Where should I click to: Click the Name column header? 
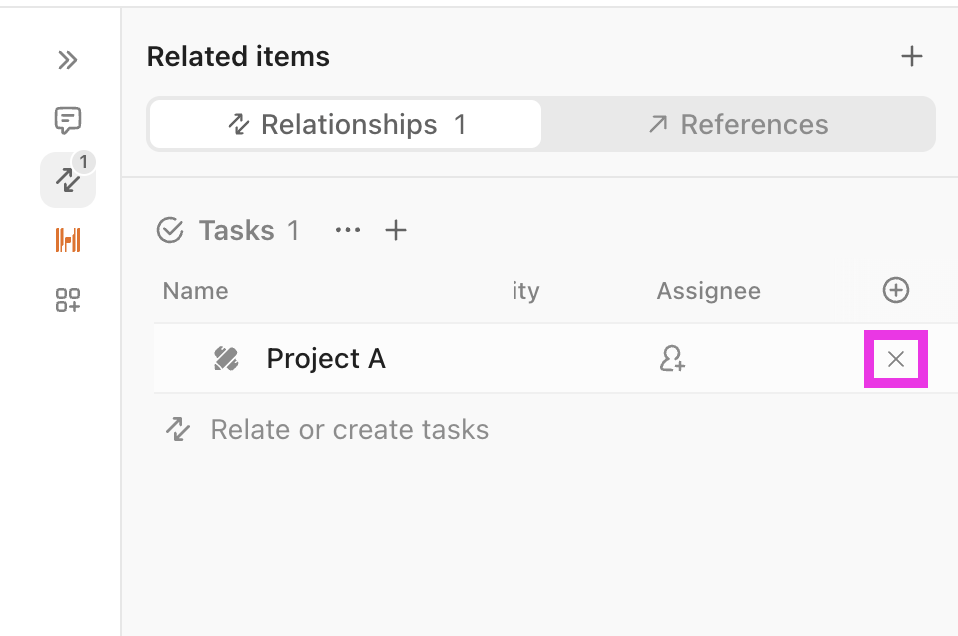[x=196, y=291]
